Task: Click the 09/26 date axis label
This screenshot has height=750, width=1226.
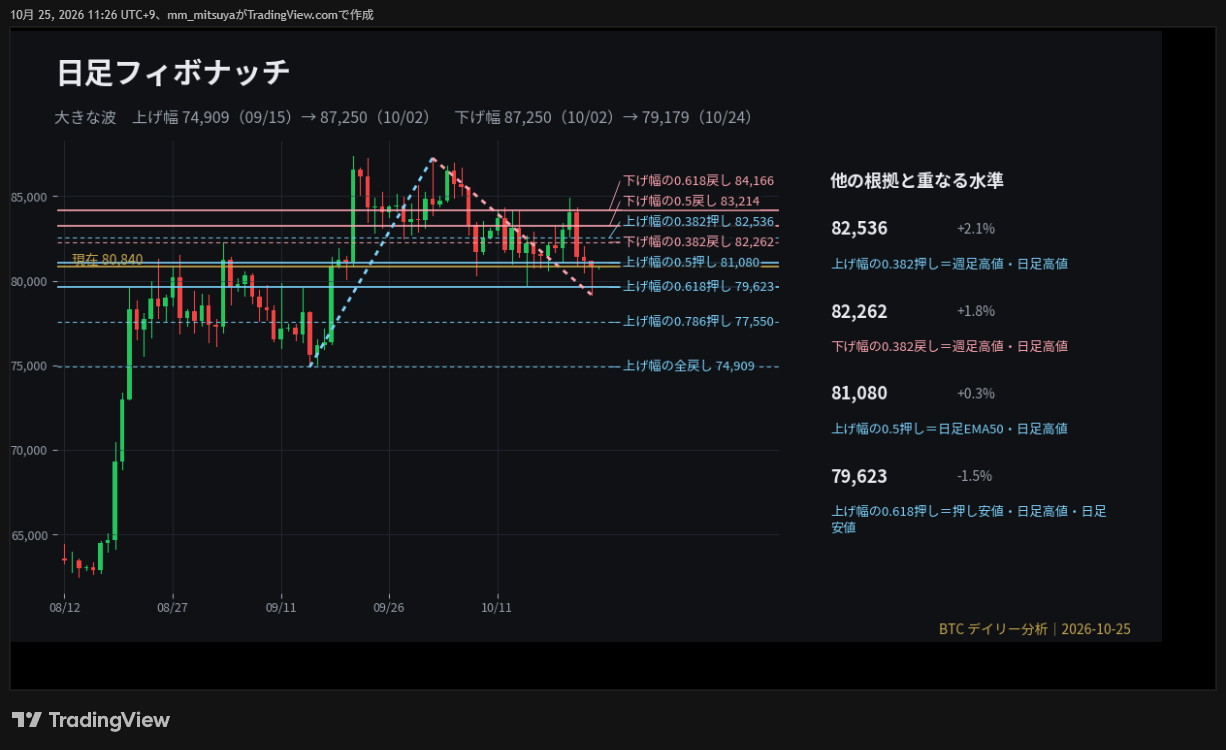Action: (x=388, y=607)
